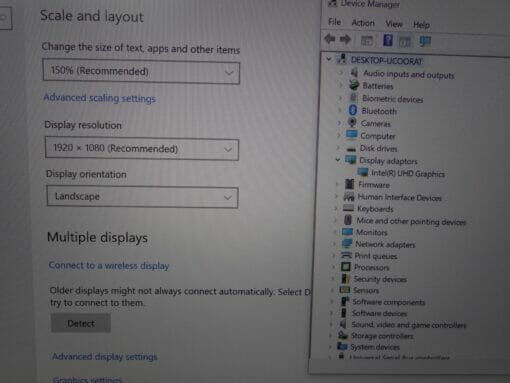Select the Print queues label
The height and width of the screenshot is (383, 510).
point(376,256)
